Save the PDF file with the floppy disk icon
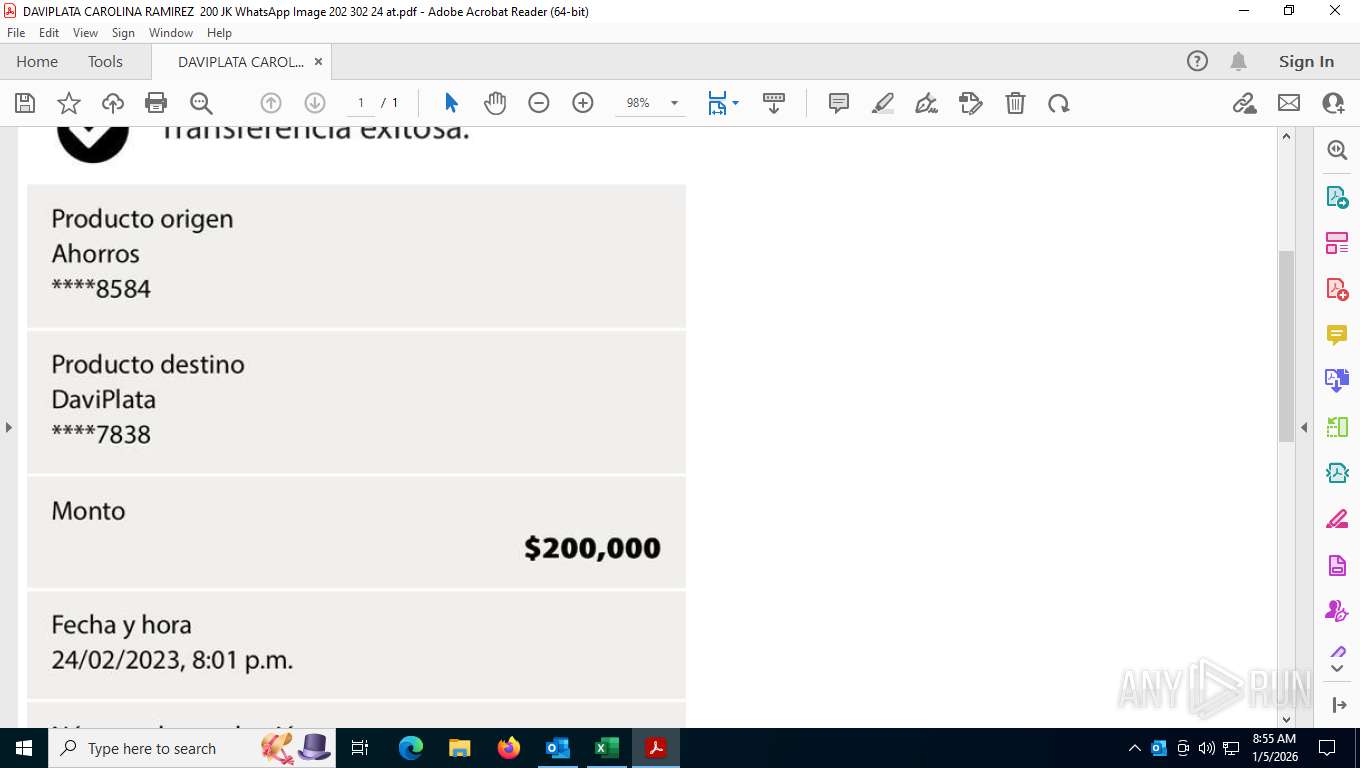The width and height of the screenshot is (1360, 768). coord(25,103)
